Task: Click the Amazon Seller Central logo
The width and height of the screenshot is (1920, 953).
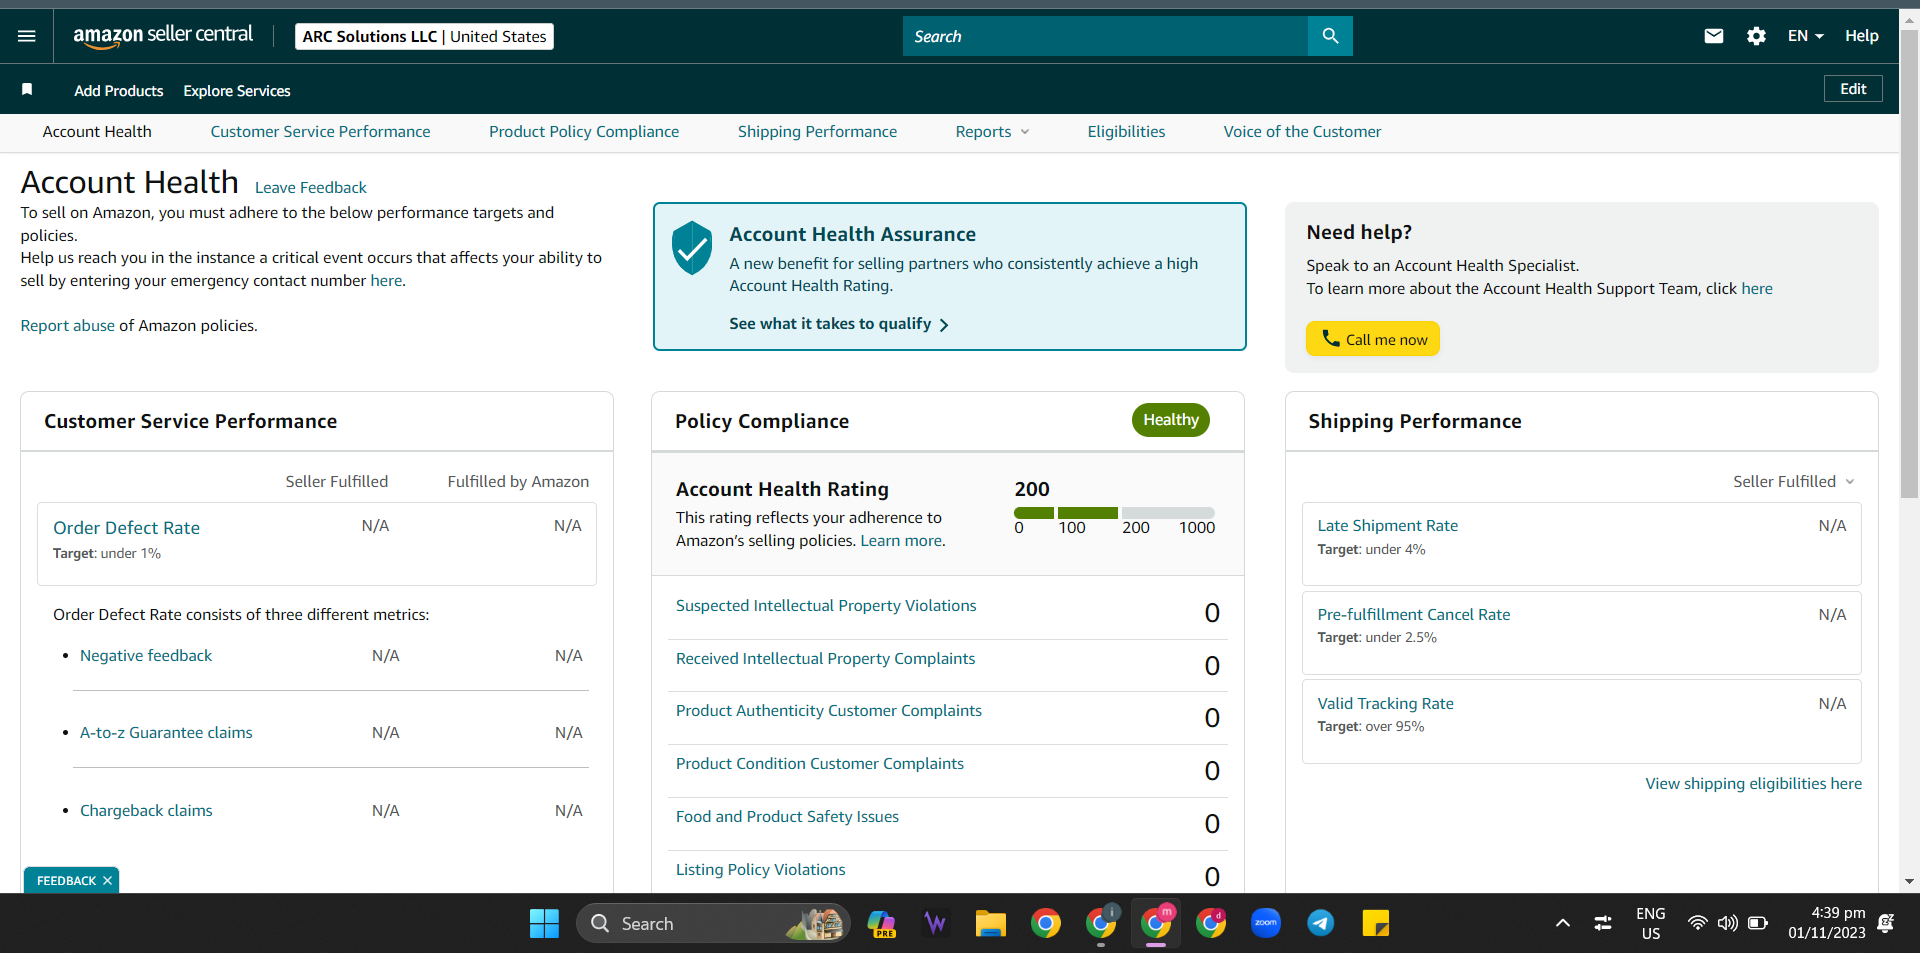Action: [163, 35]
